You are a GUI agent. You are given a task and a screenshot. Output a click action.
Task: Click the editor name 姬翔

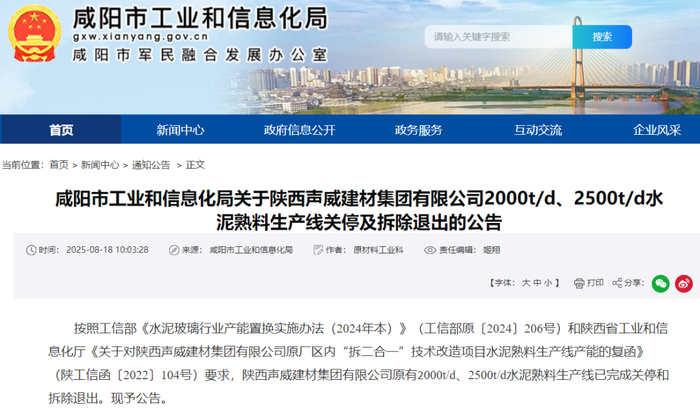tap(492, 250)
